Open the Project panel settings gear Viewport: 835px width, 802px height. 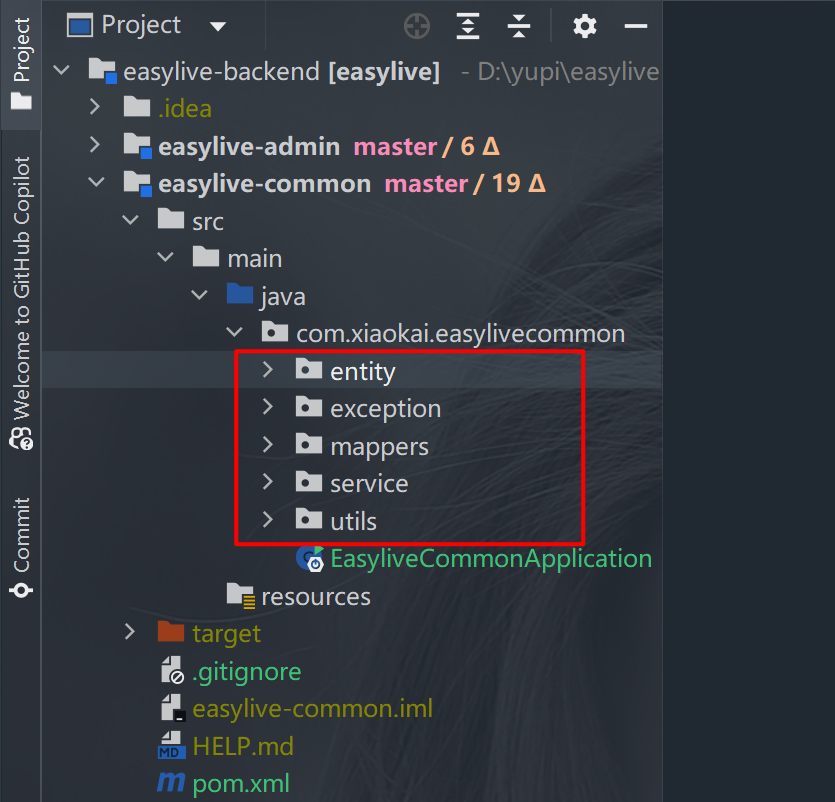tap(585, 26)
